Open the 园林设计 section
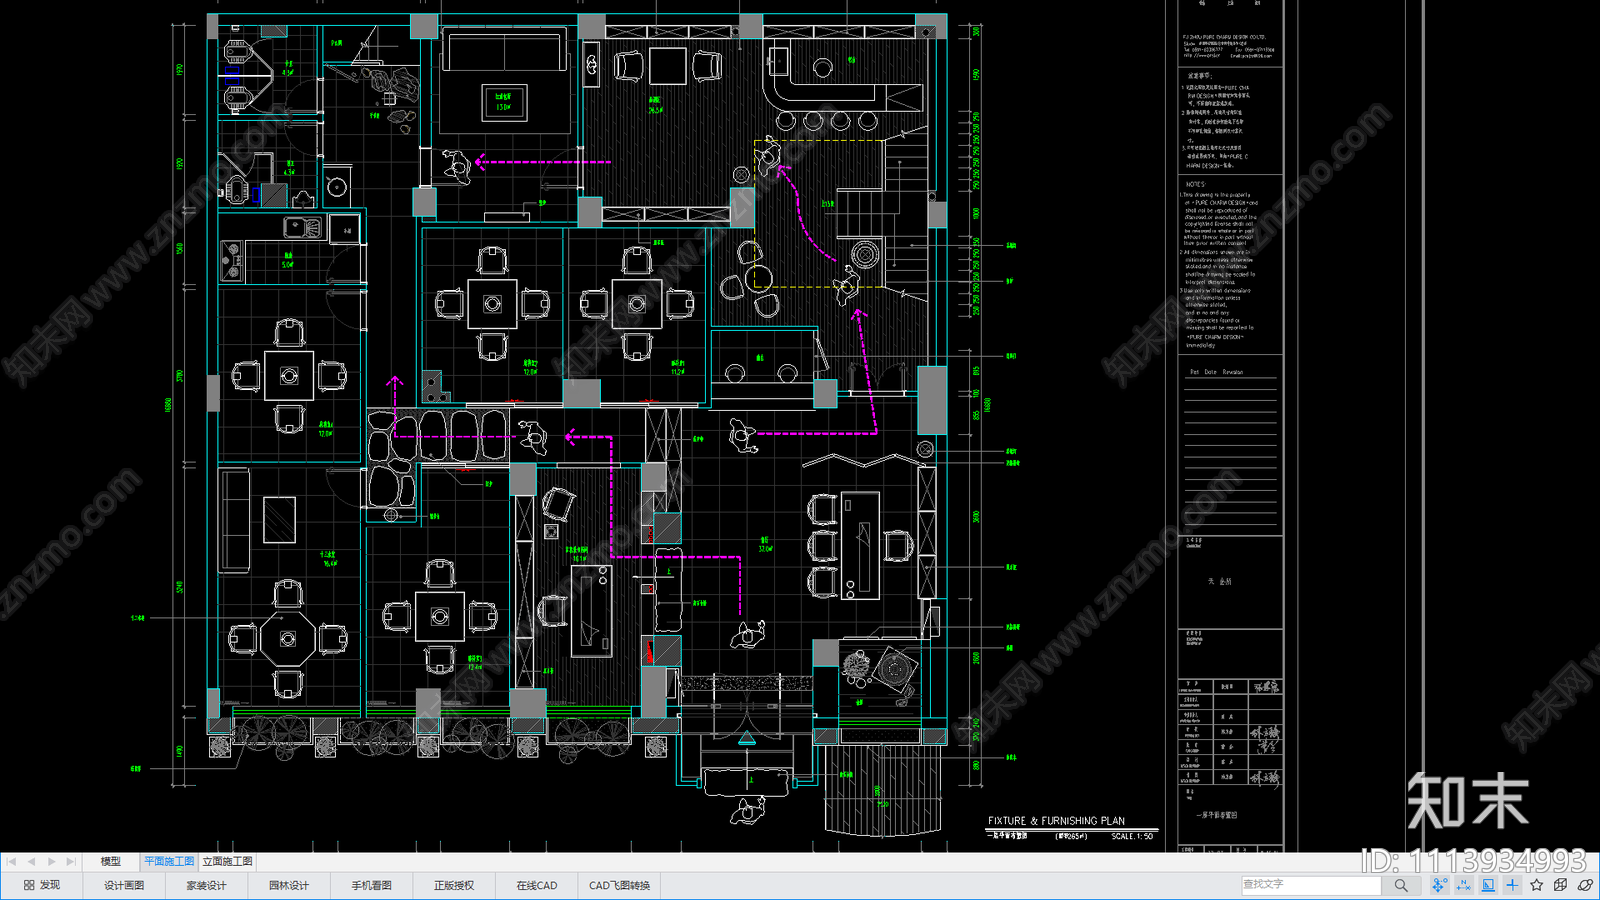 (x=289, y=885)
